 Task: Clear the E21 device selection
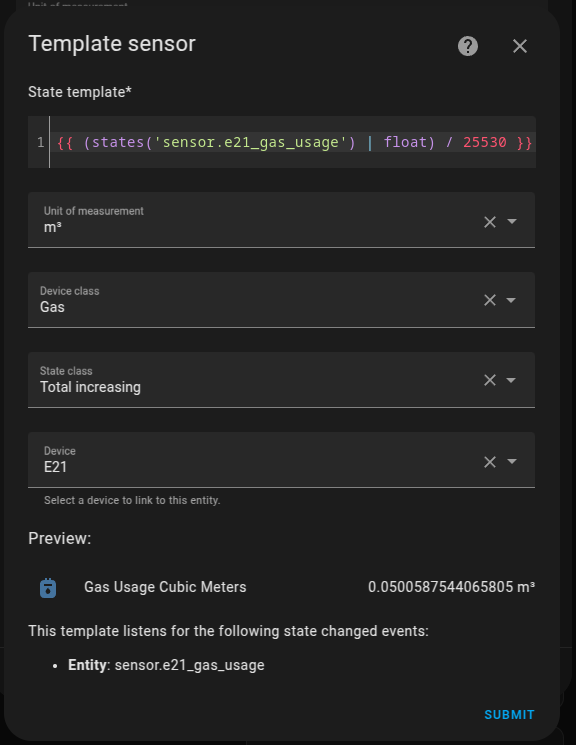(x=490, y=462)
